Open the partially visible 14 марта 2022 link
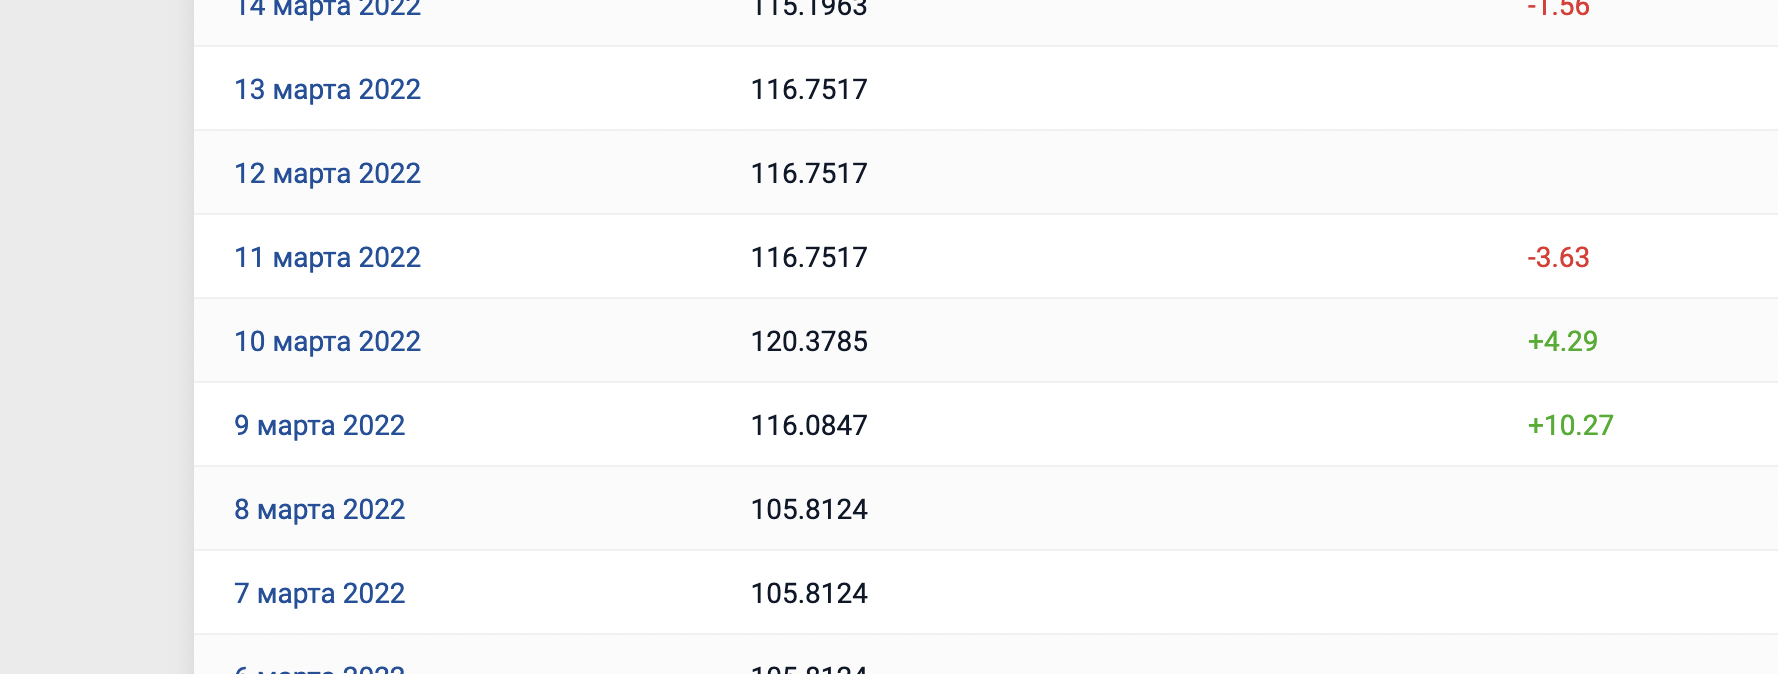Image resolution: width=1778 pixels, height=674 pixels. [x=327, y=9]
